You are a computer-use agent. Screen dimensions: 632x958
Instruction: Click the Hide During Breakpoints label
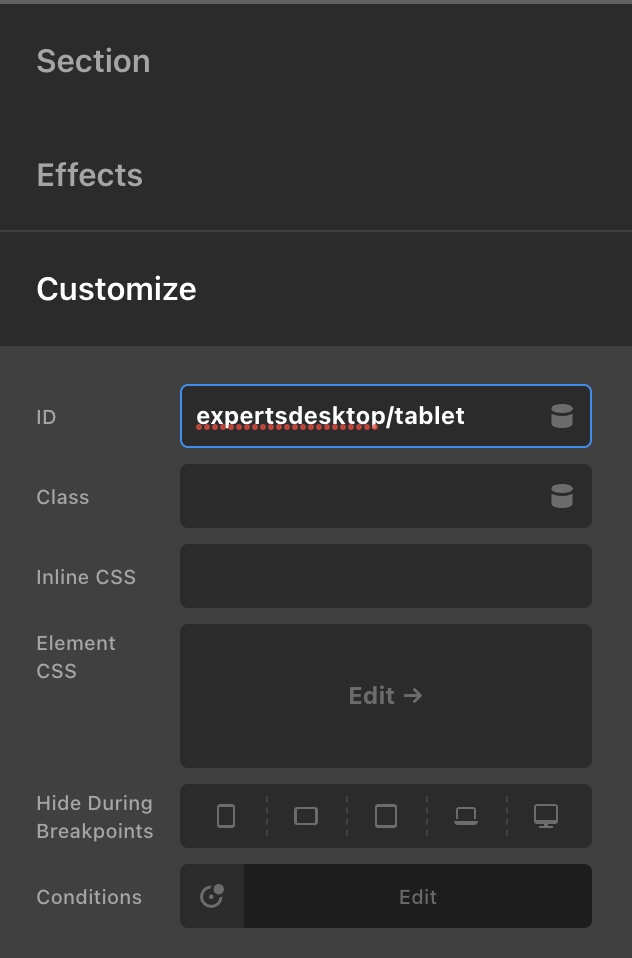pyautogui.click(x=95, y=817)
